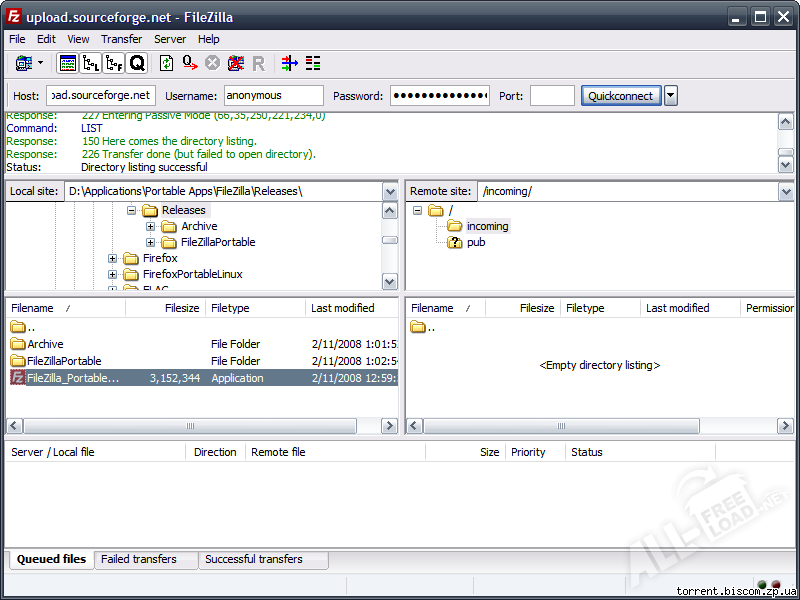The height and width of the screenshot is (600, 800).
Task: Toggle remote directory tree view
Action: tap(114, 63)
